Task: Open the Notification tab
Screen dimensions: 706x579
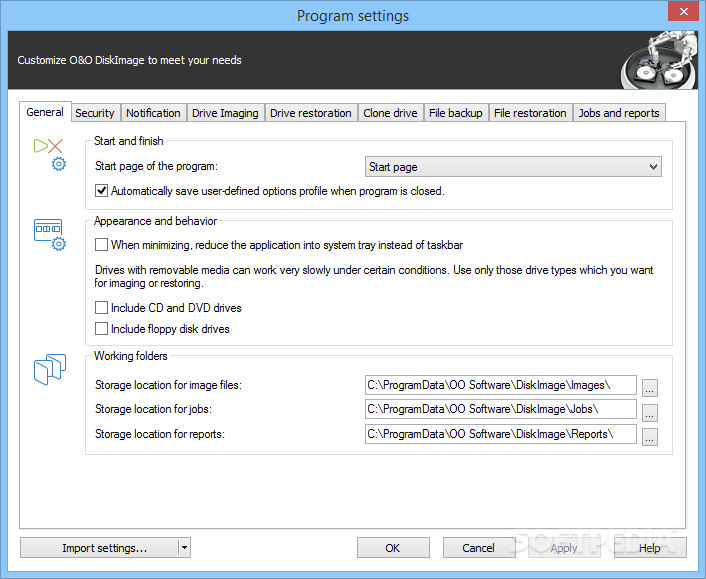Action: pyautogui.click(x=153, y=113)
